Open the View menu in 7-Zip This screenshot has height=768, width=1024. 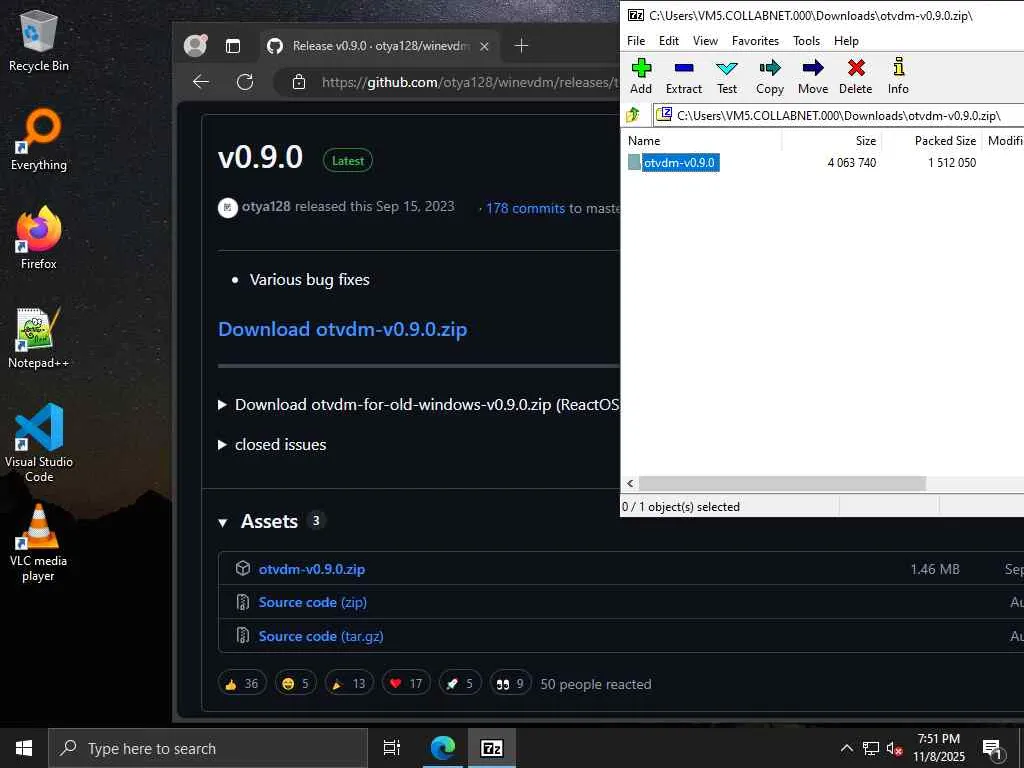click(705, 40)
